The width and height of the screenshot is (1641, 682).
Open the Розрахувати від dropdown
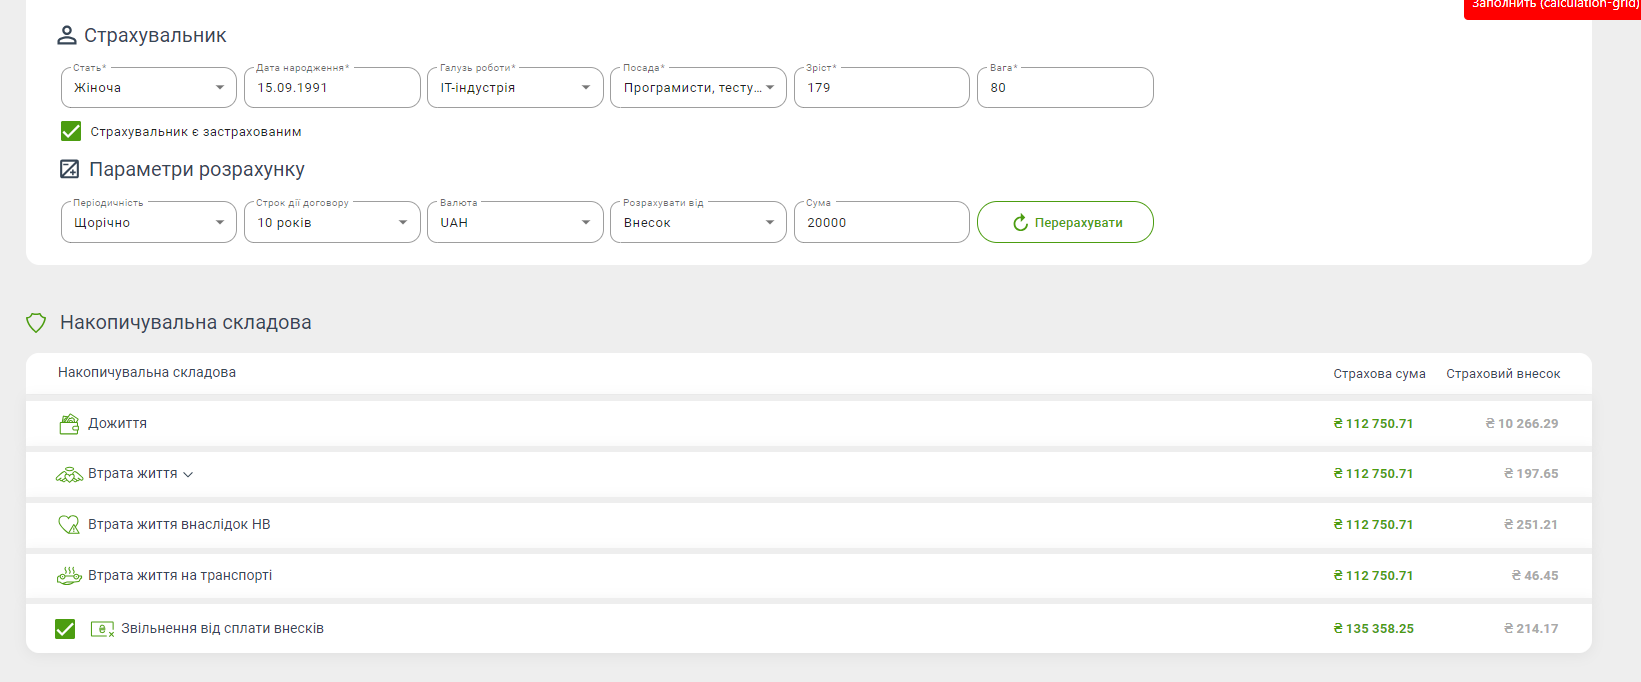(x=697, y=222)
